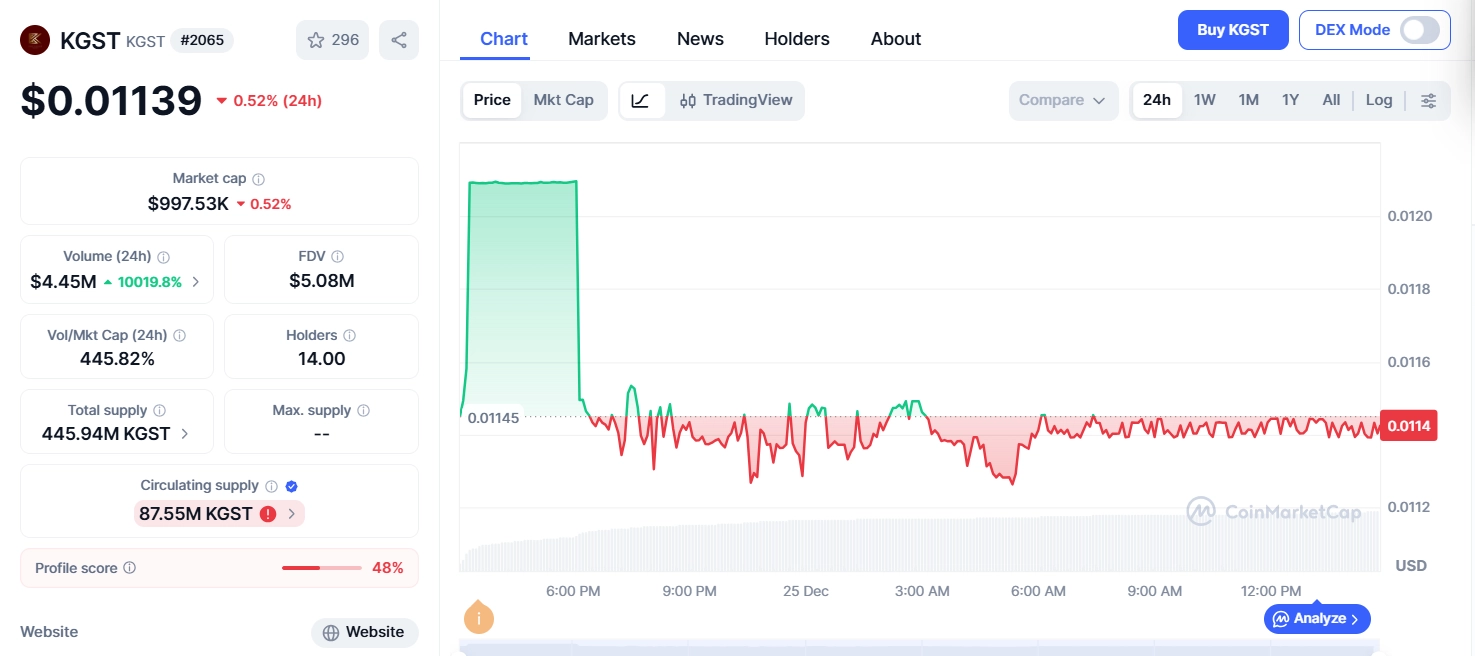Screen dimensions: 1475x656
Task: Click the orange event marker on timeline
Action: (x=479, y=618)
